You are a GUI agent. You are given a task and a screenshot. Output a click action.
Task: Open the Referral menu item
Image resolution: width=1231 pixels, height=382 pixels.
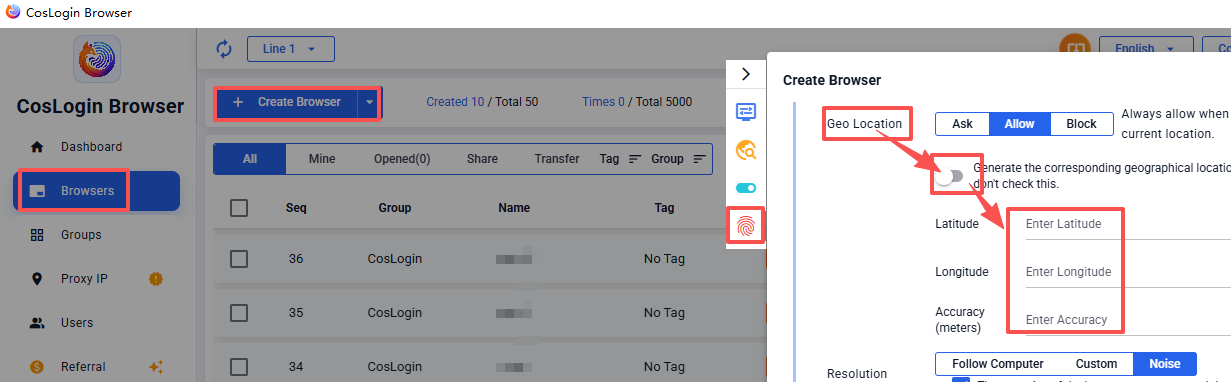pos(96,367)
